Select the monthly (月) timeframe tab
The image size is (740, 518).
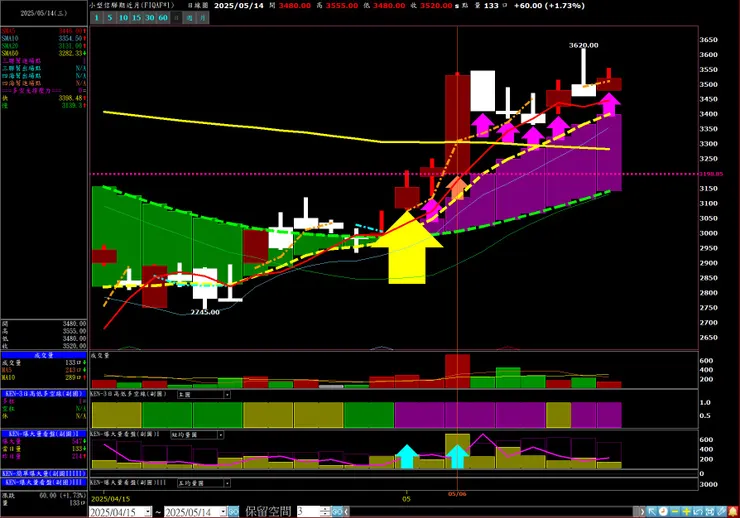coord(202,18)
